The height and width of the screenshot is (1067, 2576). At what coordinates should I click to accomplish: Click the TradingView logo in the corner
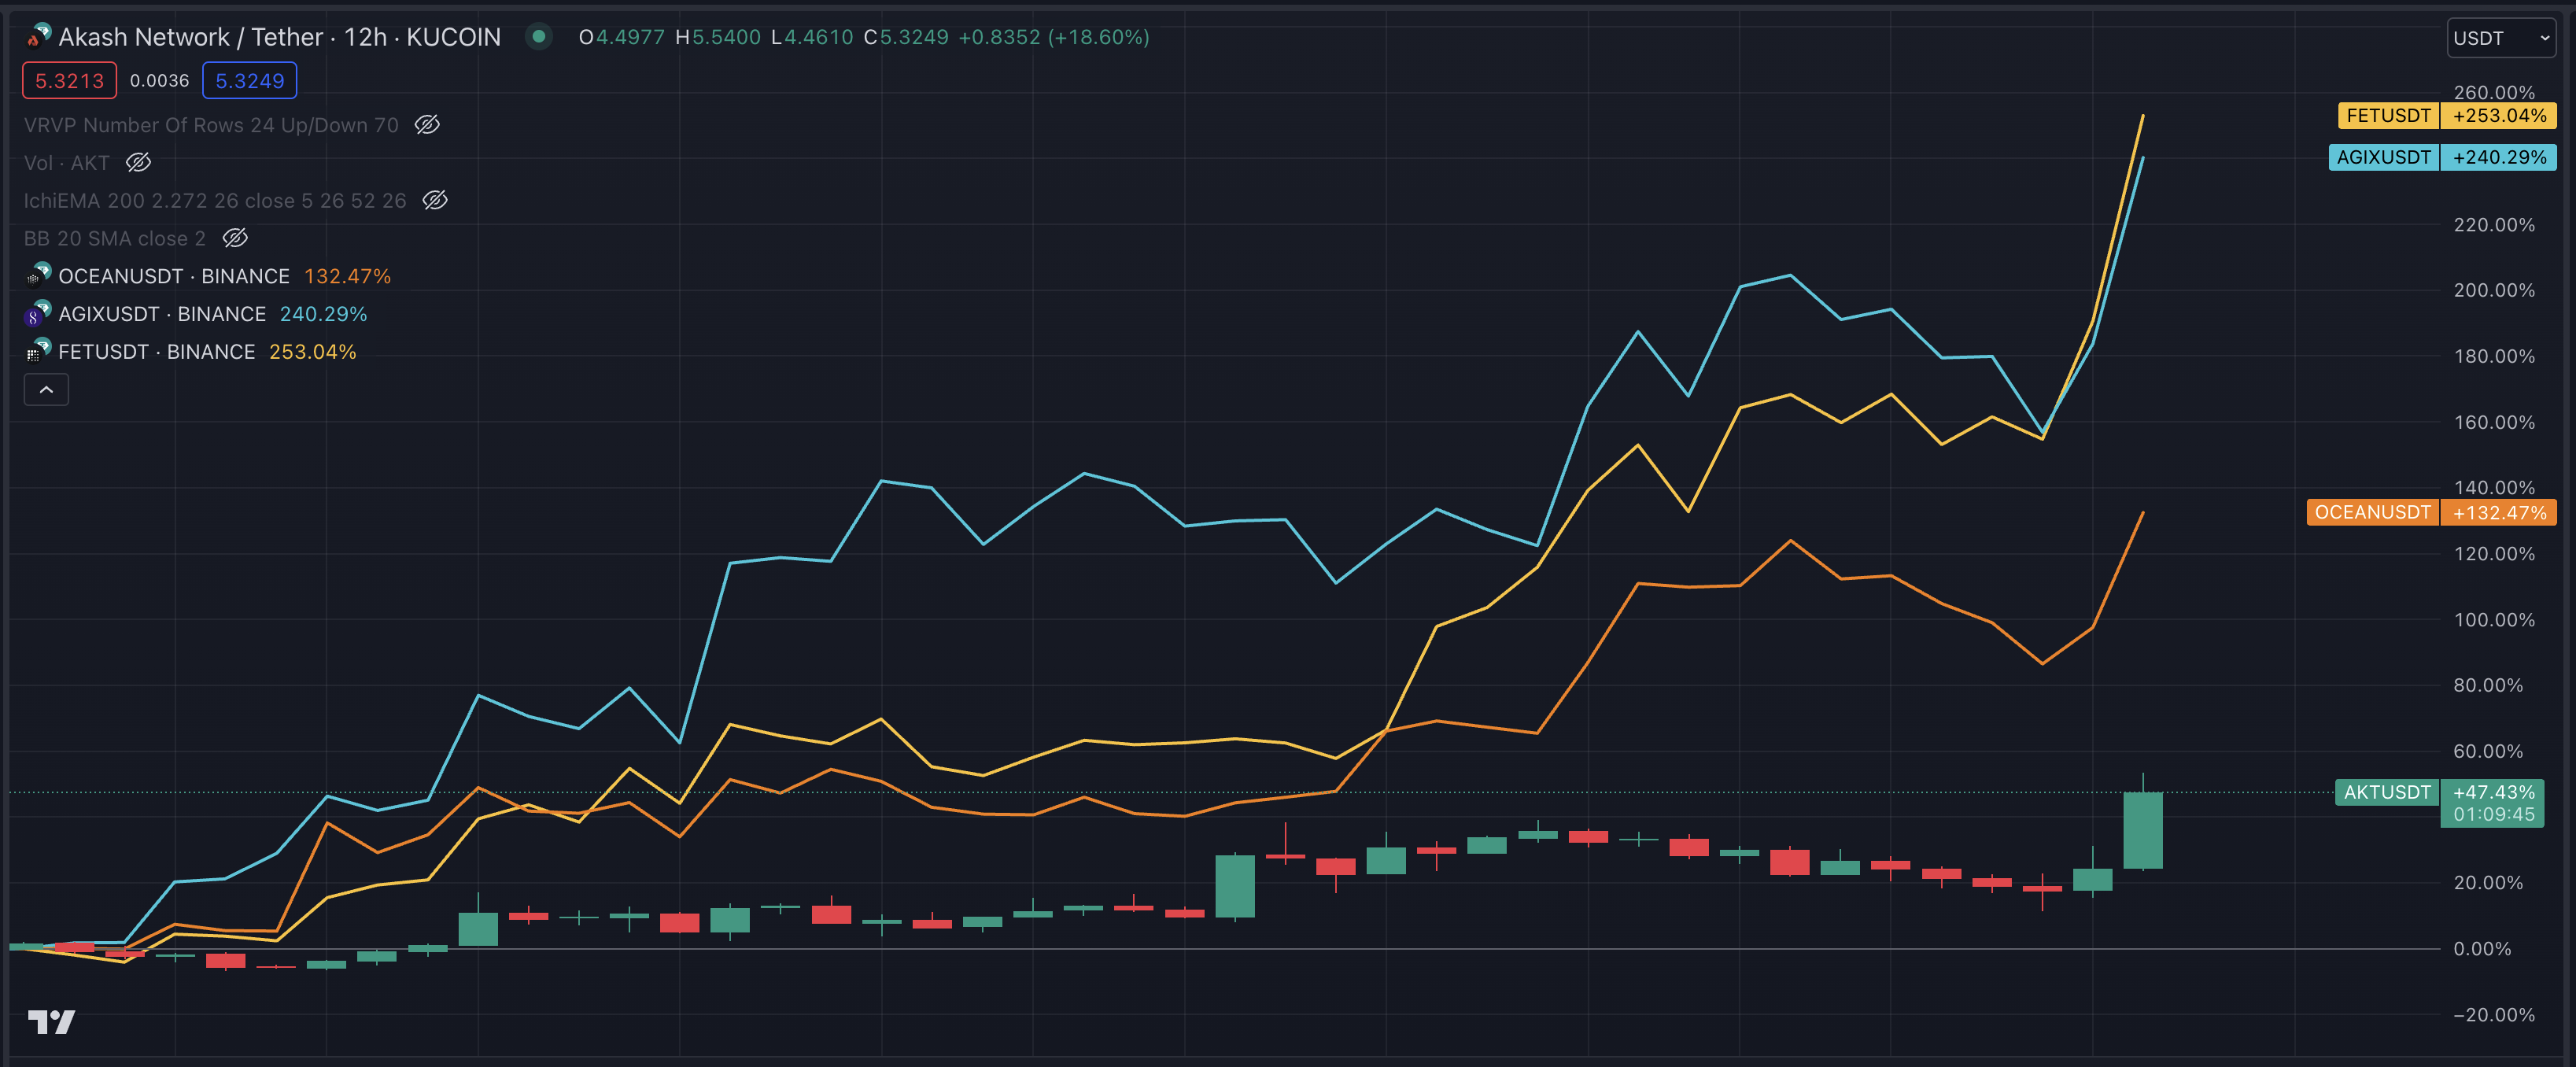(x=51, y=1021)
